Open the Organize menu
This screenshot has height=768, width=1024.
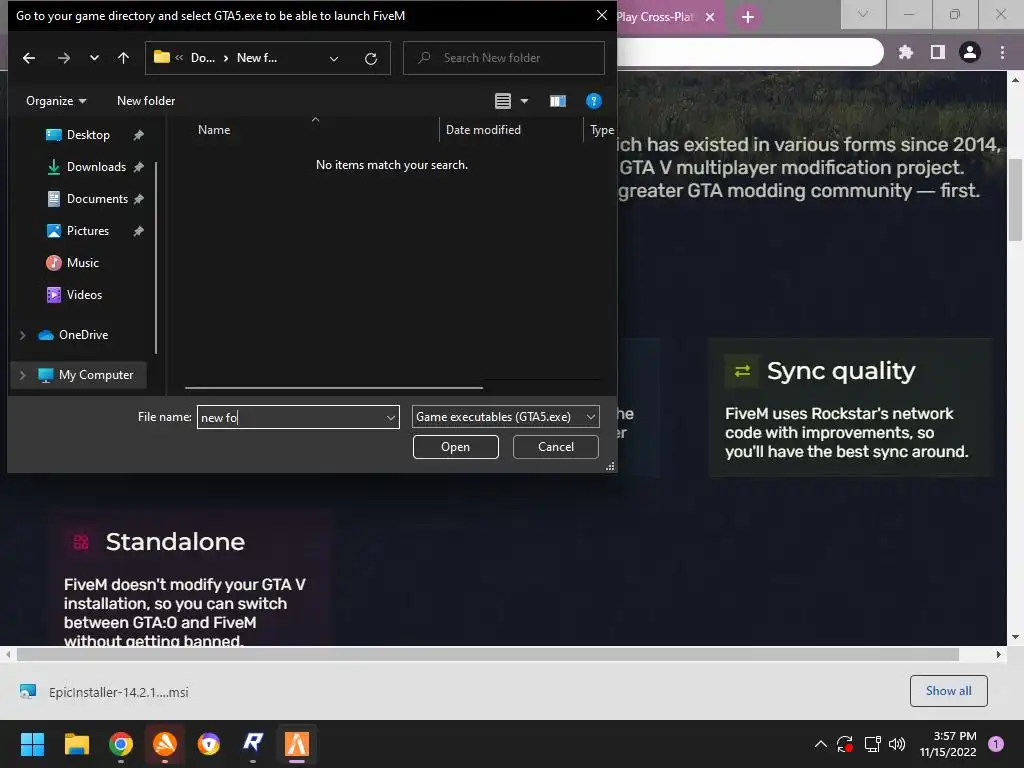point(56,101)
